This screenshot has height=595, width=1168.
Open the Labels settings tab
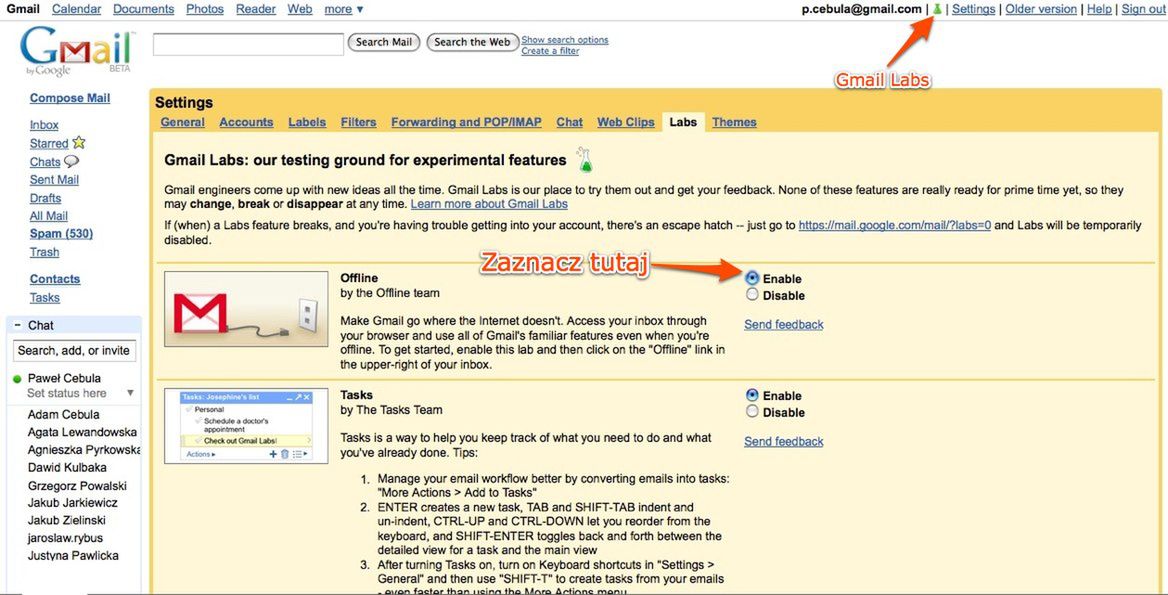coord(307,122)
